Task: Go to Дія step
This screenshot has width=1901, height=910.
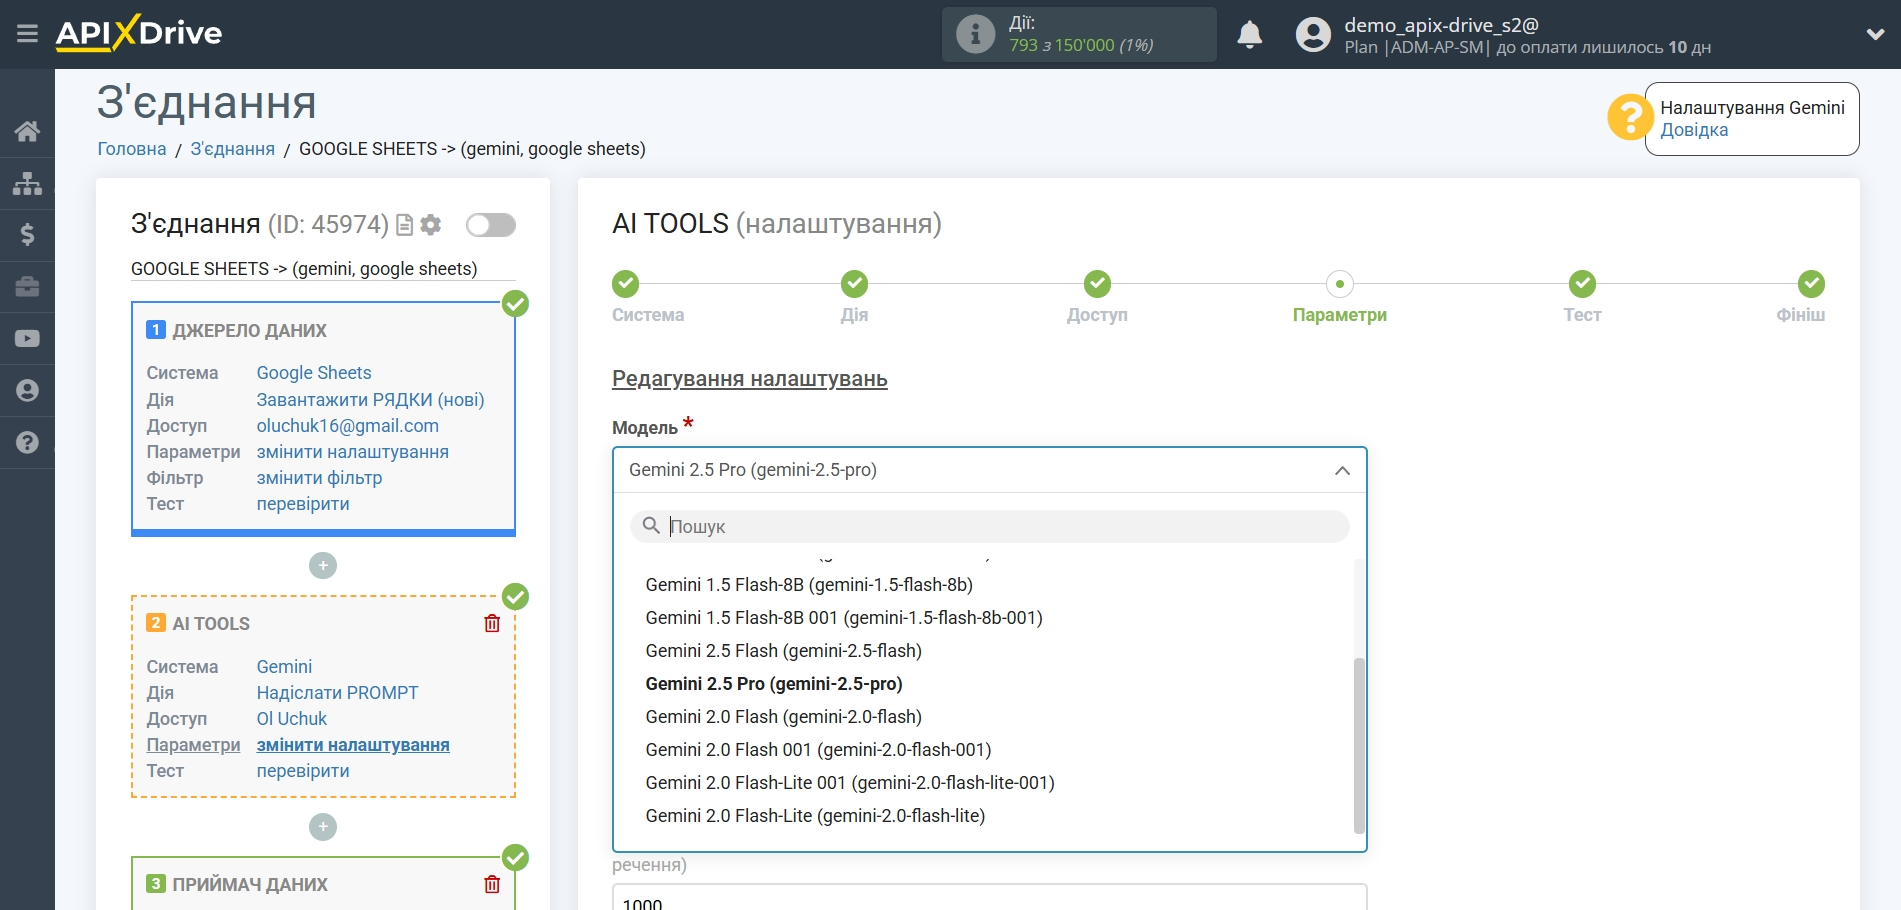Action: click(x=854, y=284)
